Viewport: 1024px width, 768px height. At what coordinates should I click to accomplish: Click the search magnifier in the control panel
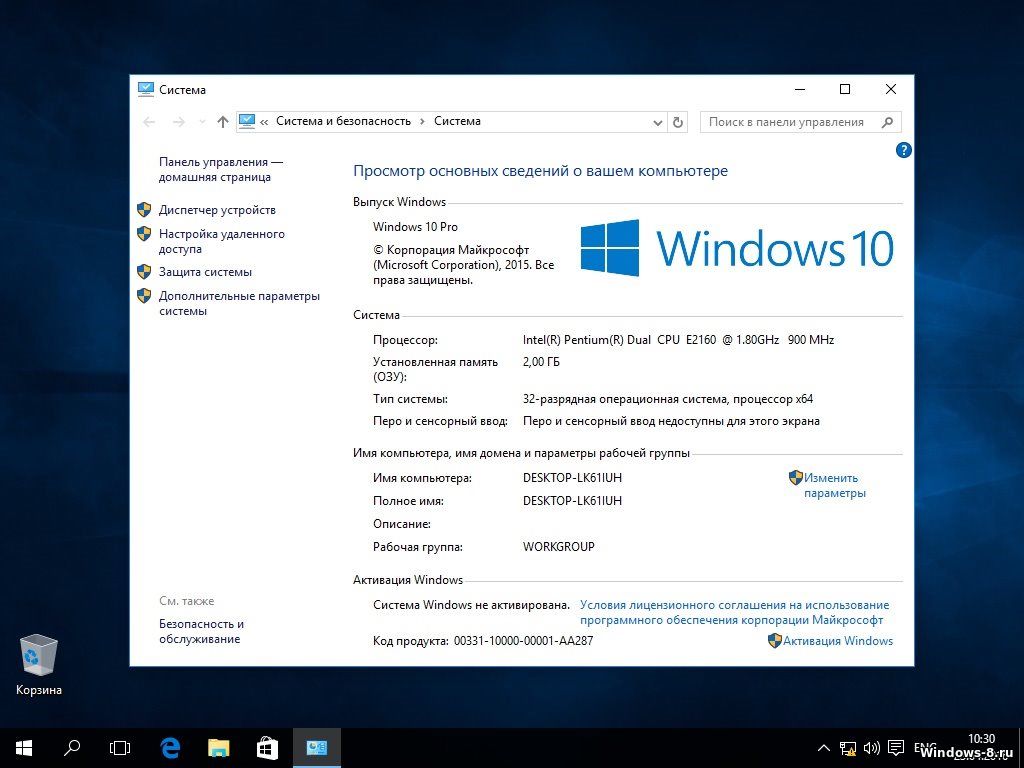click(887, 122)
